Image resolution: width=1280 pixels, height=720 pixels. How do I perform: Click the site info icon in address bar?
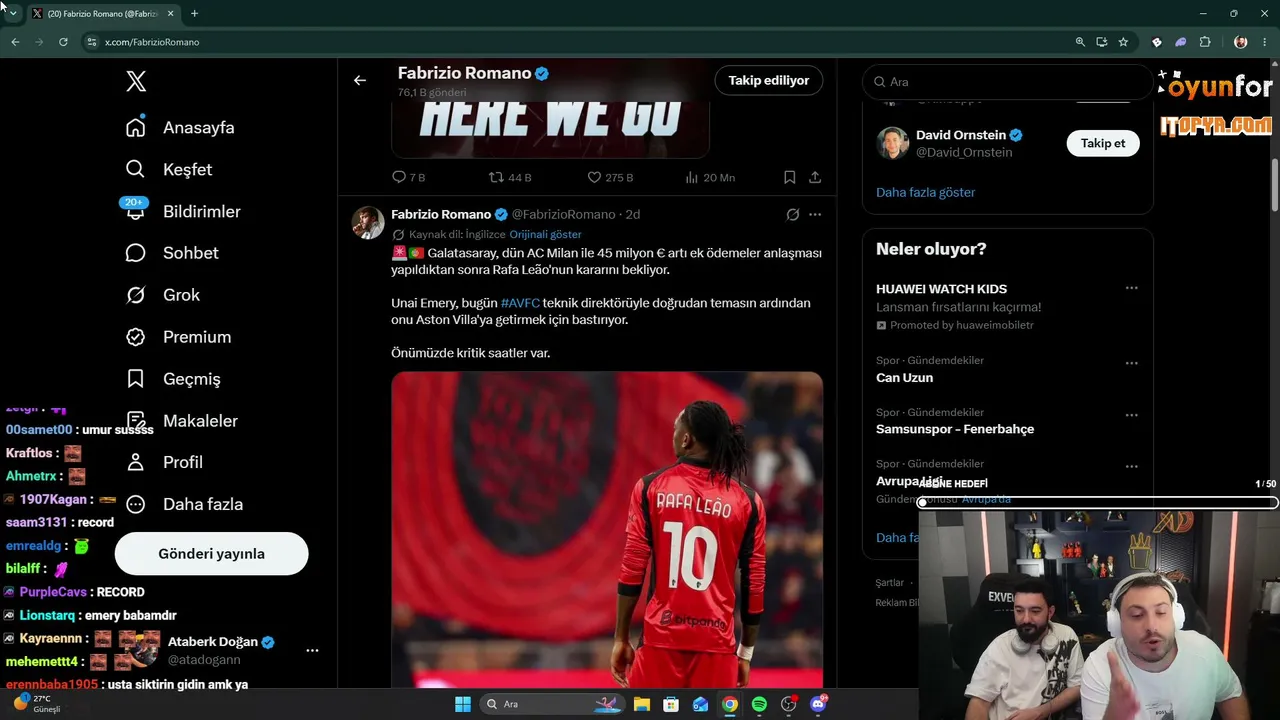[x=92, y=42]
